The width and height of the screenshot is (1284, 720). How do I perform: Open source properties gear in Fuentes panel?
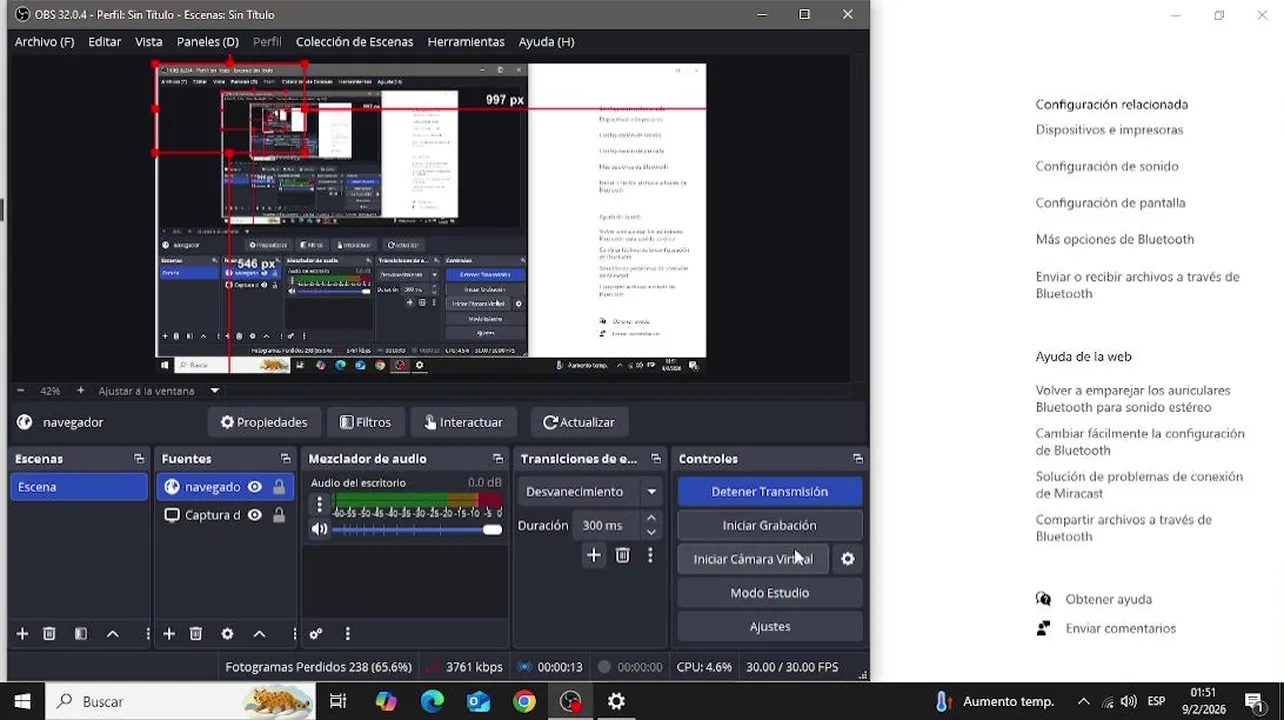point(227,634)
